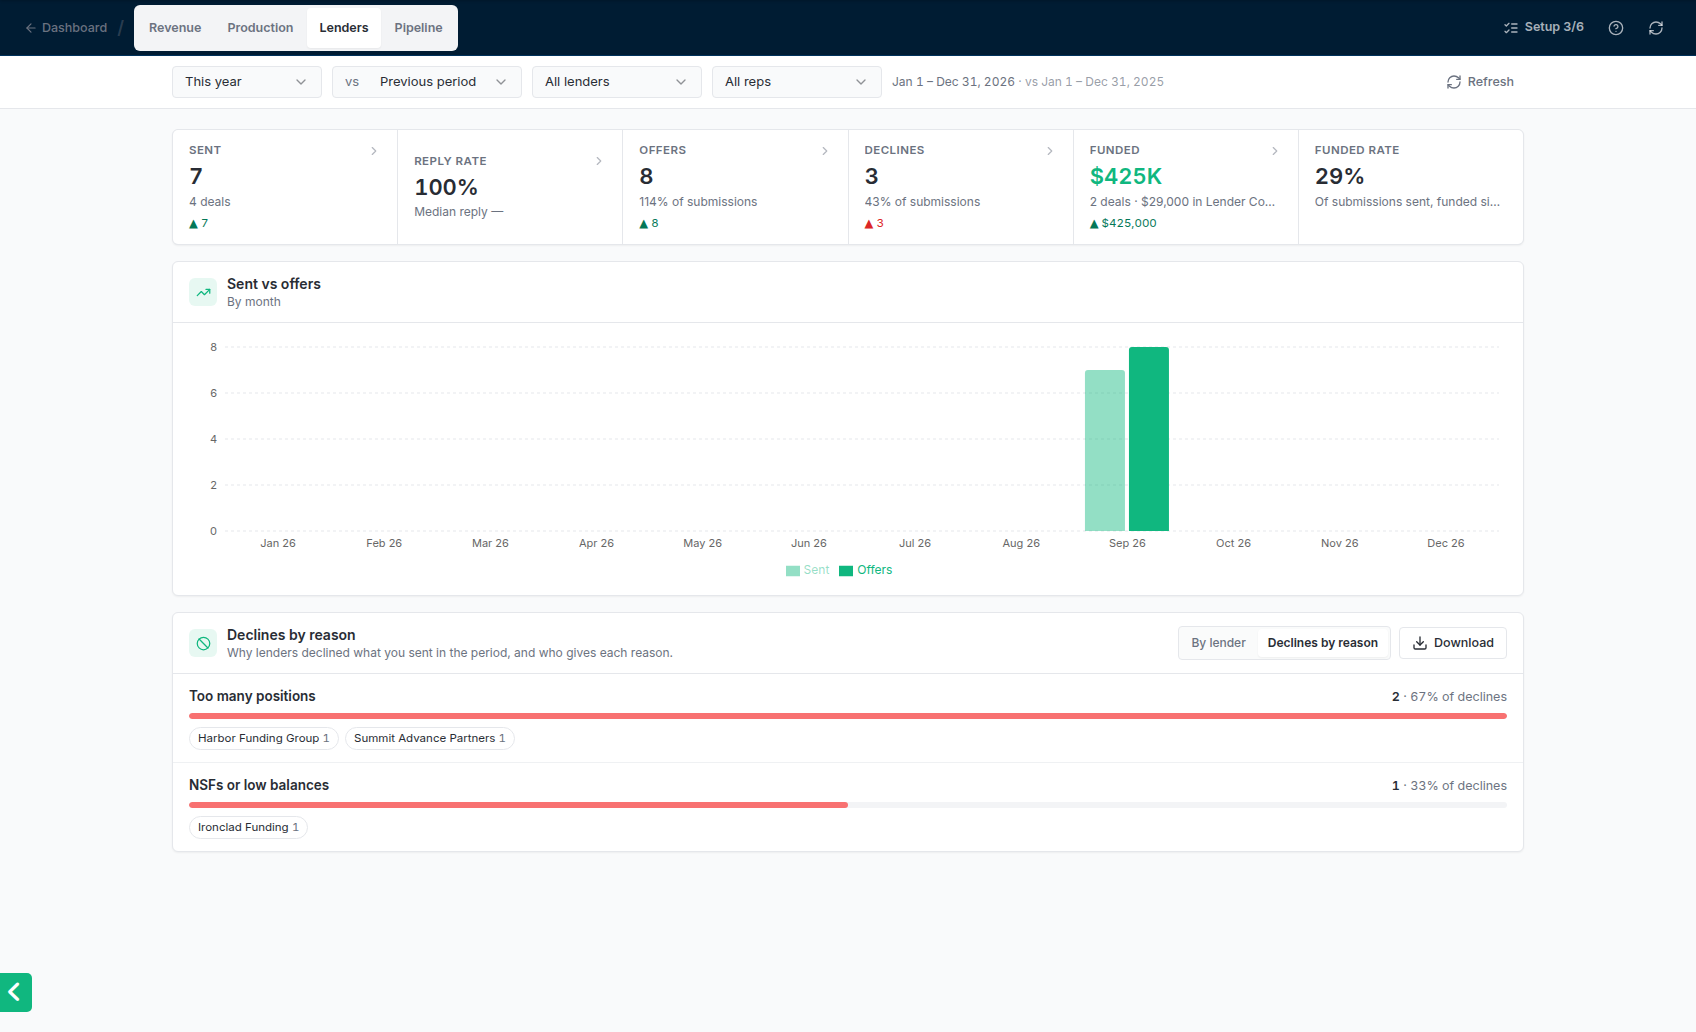Download the declines report

(1453, 643)
